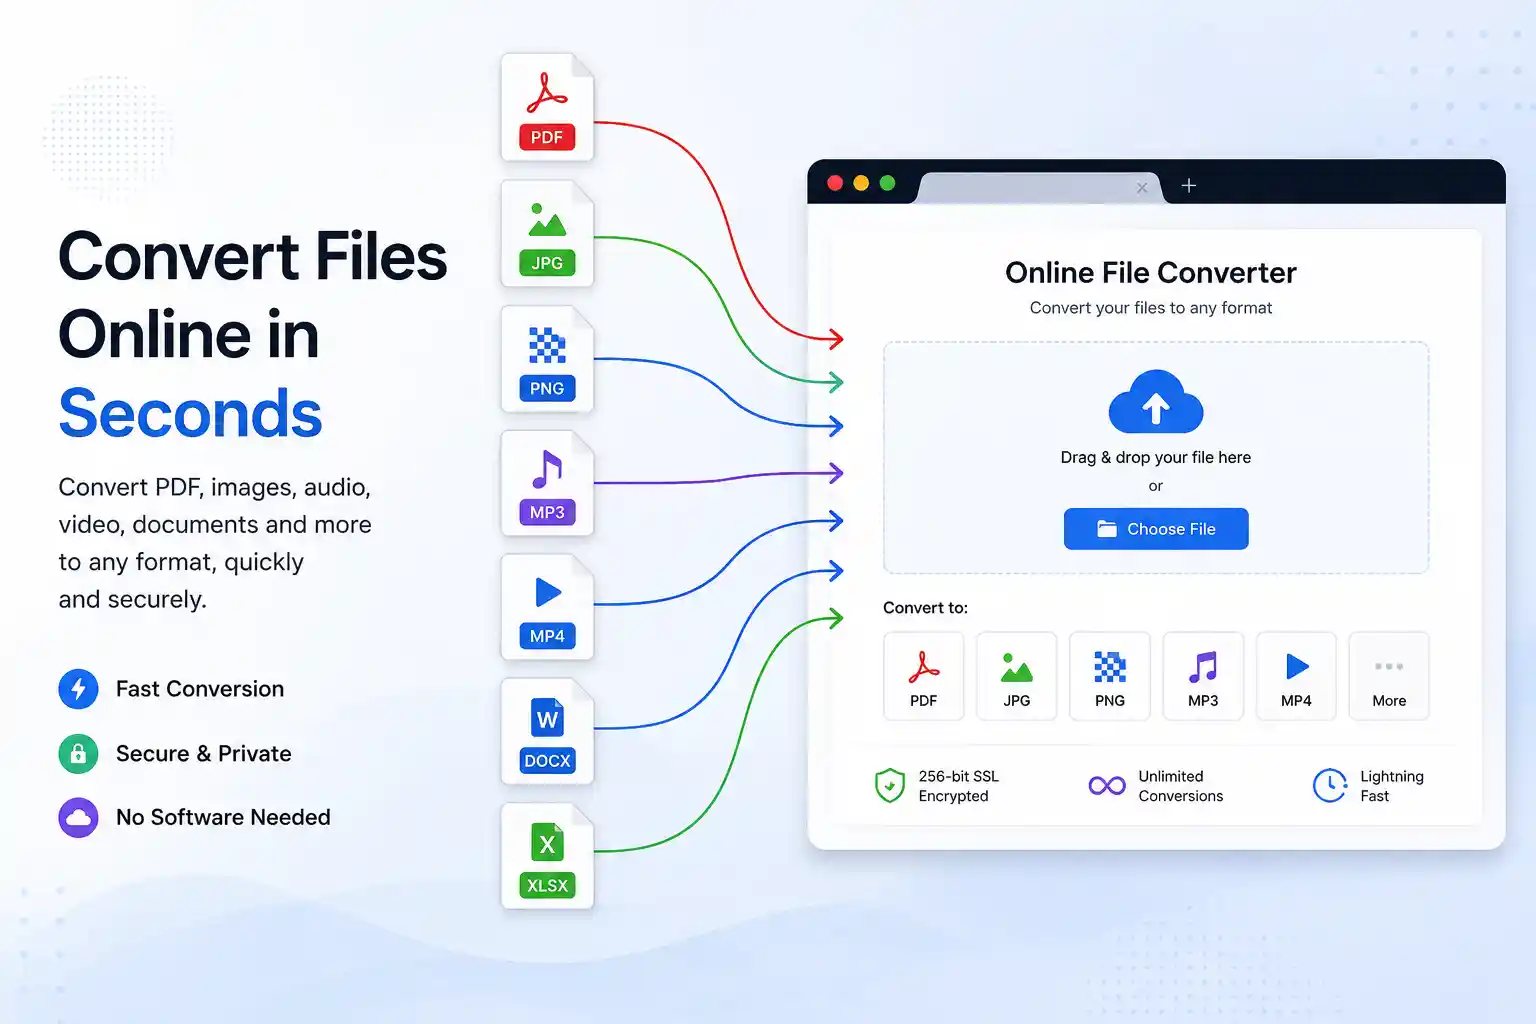Close the current browser tab
The image size is (1536, 1024).
pyautogui.click(x=1142, y=188)
